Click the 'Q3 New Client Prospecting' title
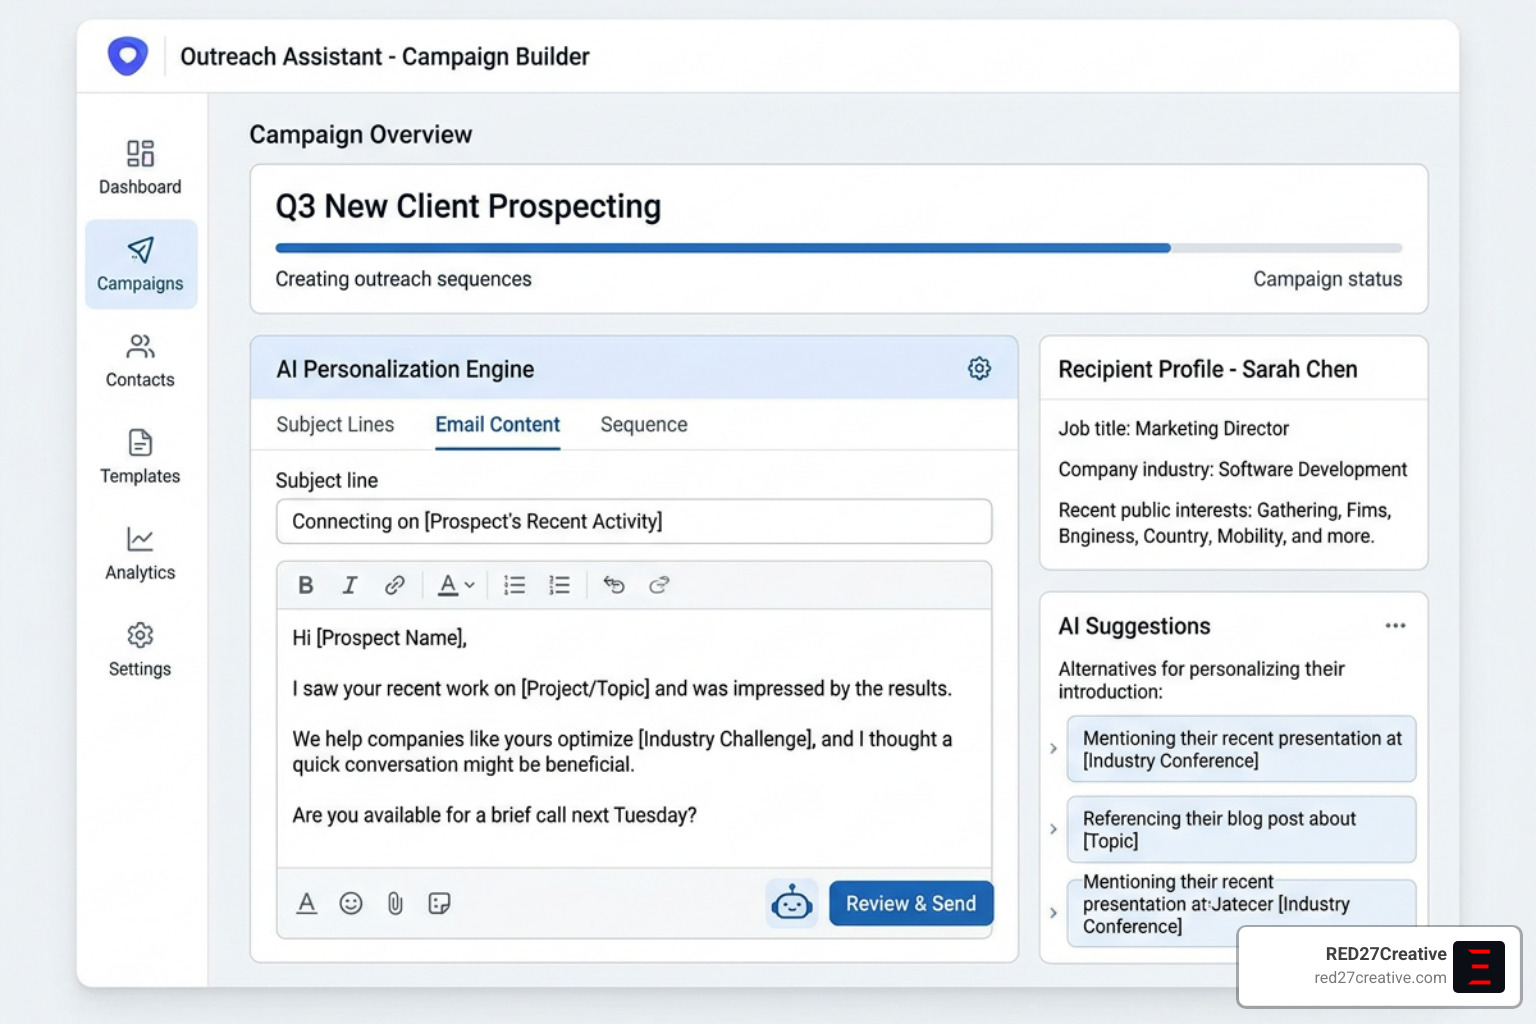This screenshot has width=1536, height=1024. click(x=468, y=206)
